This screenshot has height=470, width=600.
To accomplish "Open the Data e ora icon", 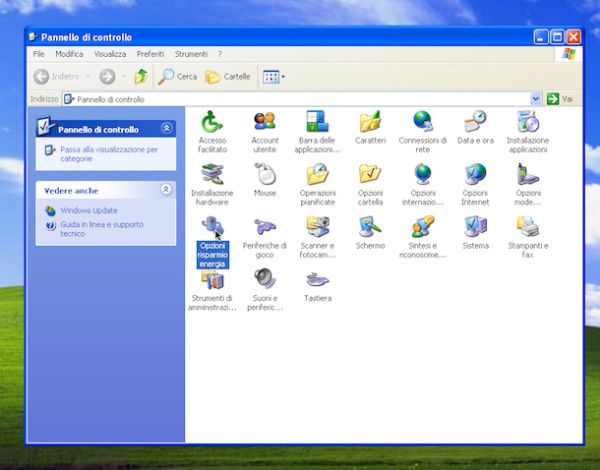I will click(x=475, y=124).
